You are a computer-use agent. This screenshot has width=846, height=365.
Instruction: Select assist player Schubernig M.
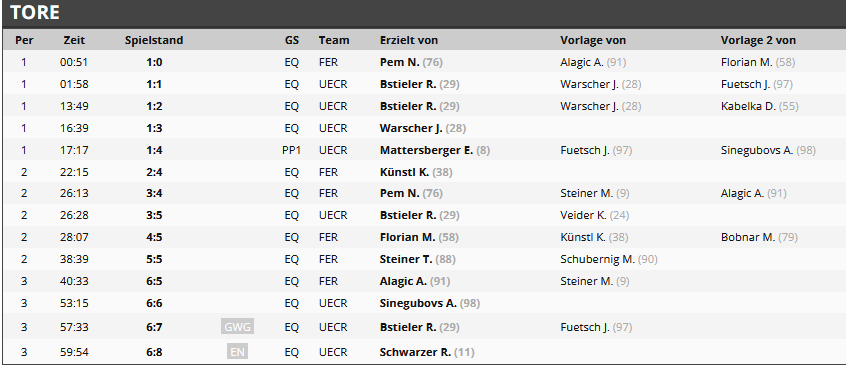[x=597, y=259]
